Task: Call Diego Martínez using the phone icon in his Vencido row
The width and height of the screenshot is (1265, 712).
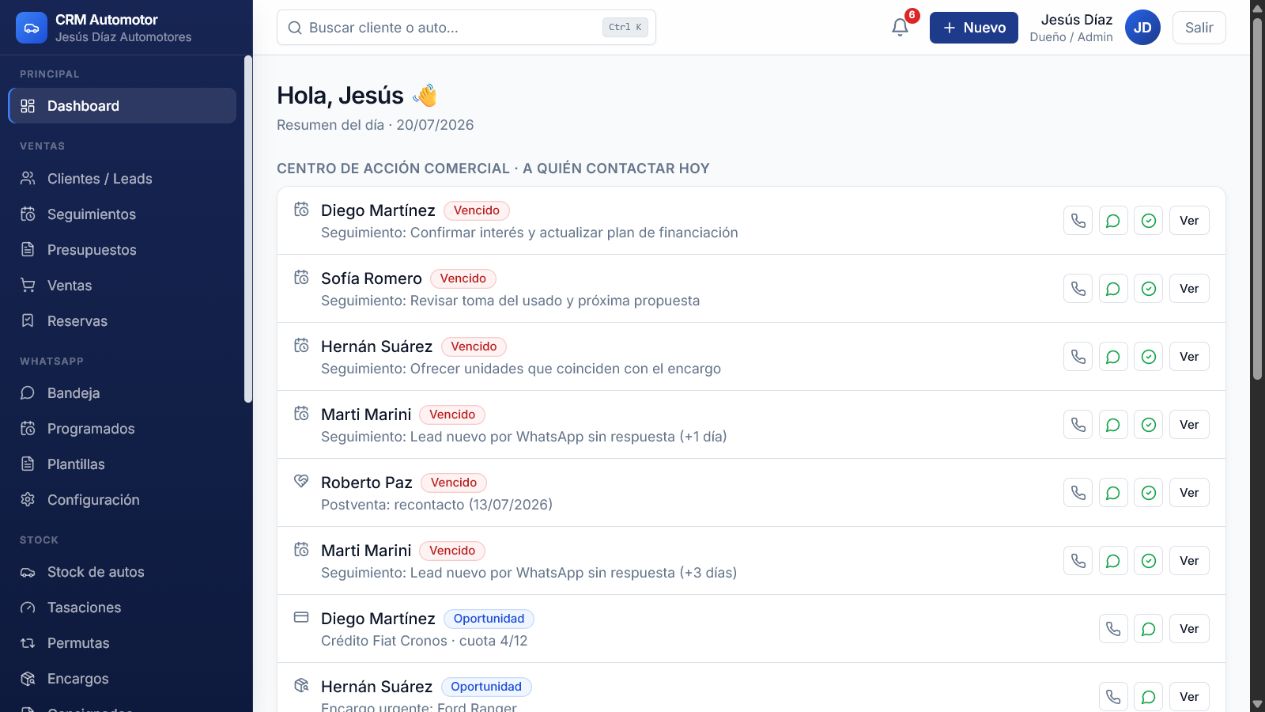Action: point(1078,221)
